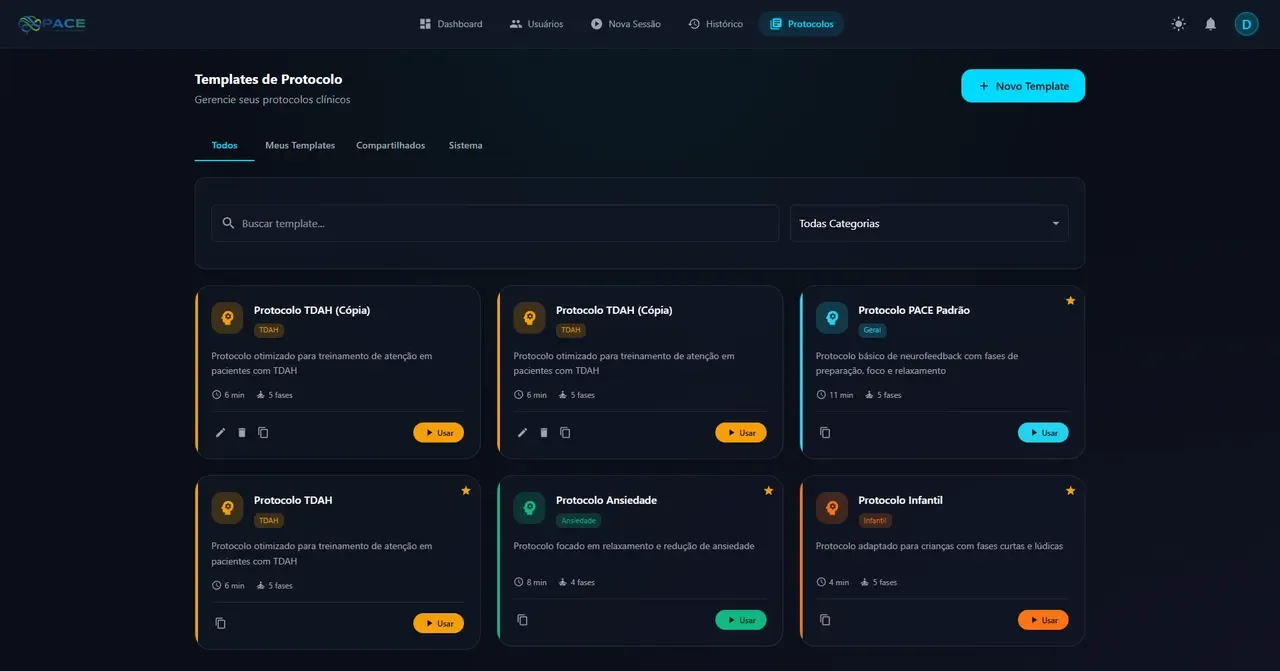Duplicate the Protocolo PACE Padrão template
The image size is (1280, 671).
825,432
